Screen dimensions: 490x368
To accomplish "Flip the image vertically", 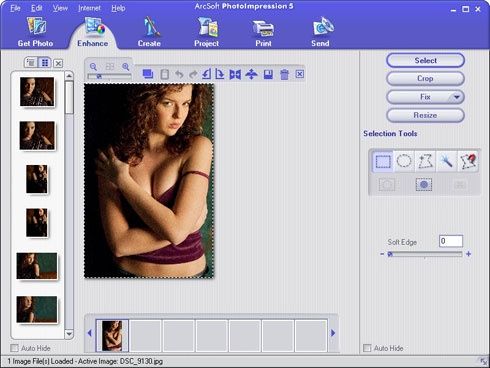I will click(x=251, y=74).
